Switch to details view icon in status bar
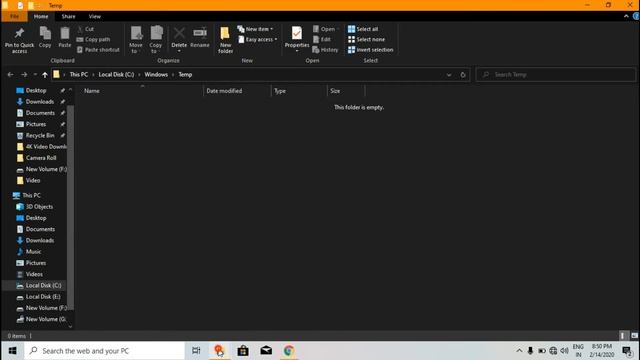This screenshot has height=360, width=640. pyautogui.click(x=622, y=336)
